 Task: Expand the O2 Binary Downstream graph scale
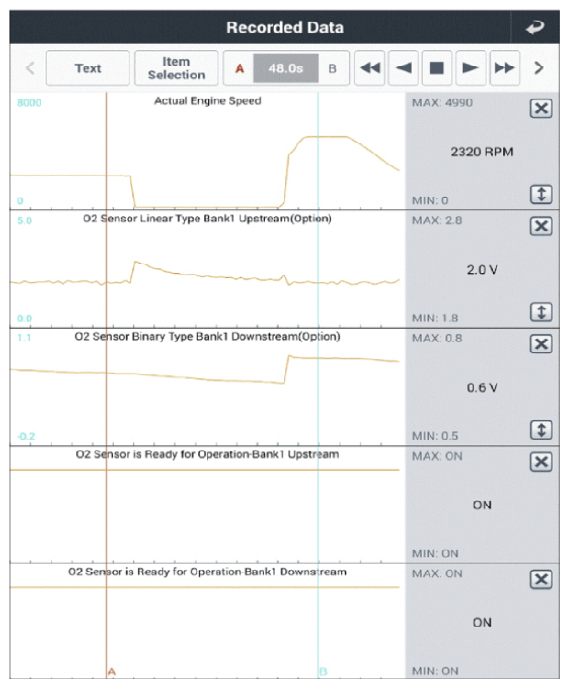(x=541, y=430)
